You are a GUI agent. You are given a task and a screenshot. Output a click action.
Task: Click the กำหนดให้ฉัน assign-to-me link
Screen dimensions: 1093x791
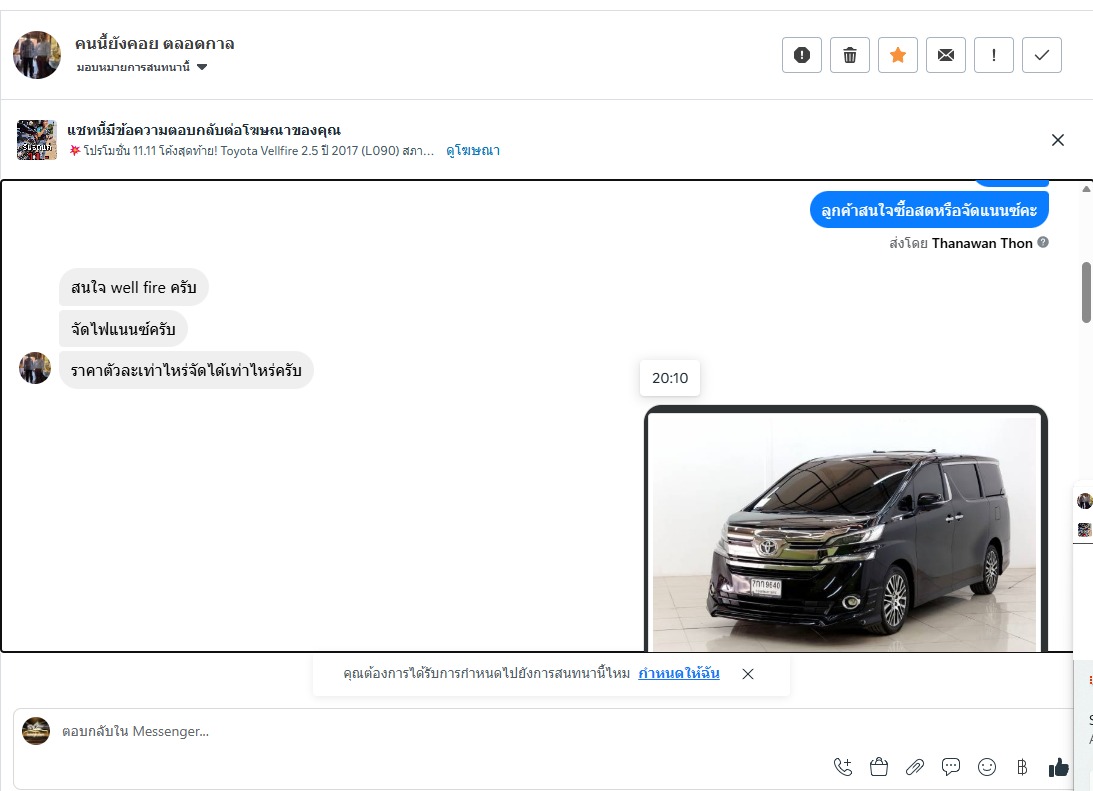[679, 673]
